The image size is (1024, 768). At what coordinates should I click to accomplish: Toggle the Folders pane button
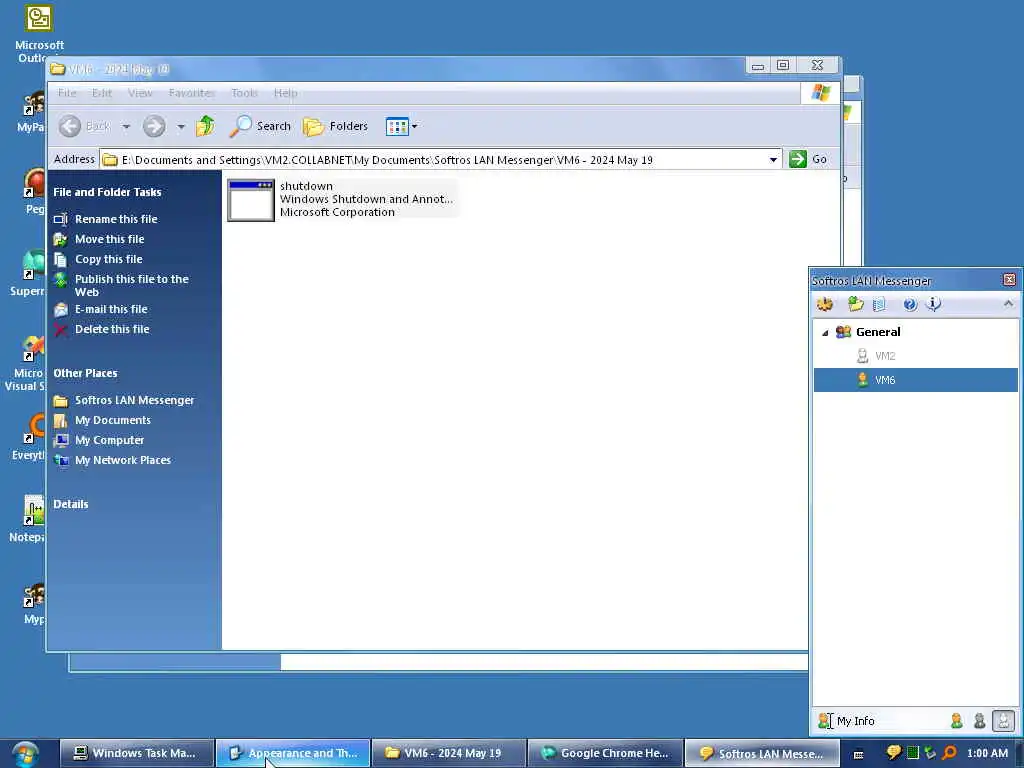pyautogui.click(x=336, y=126)
